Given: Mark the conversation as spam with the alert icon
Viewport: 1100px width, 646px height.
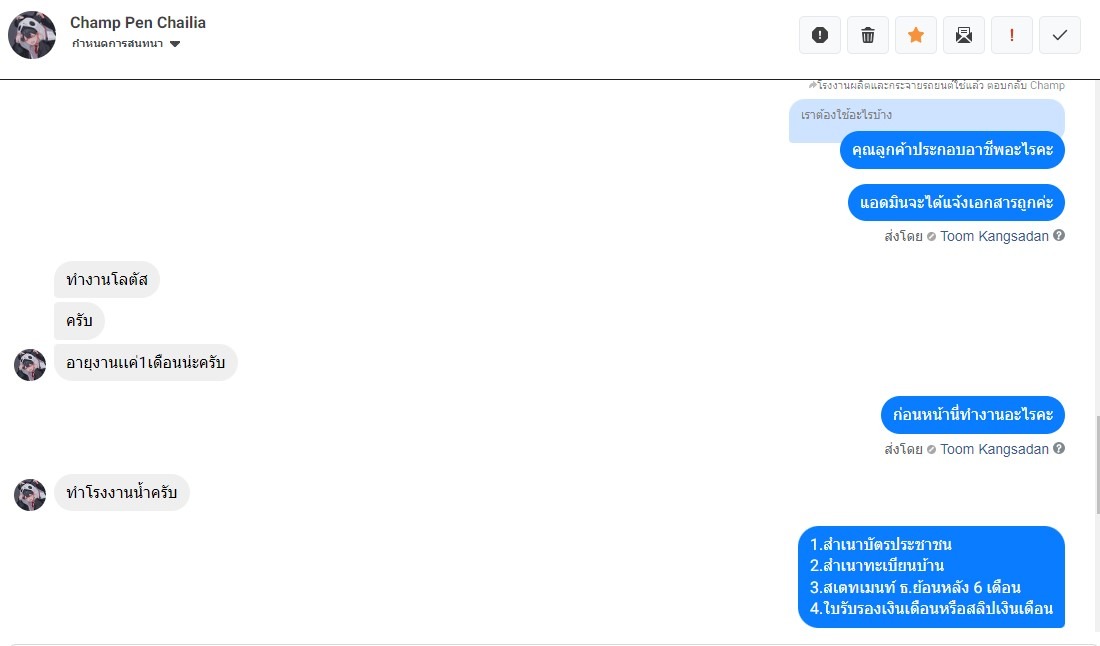Looking at the screenshot, I should pyautogui.click(x=819, y=35).
